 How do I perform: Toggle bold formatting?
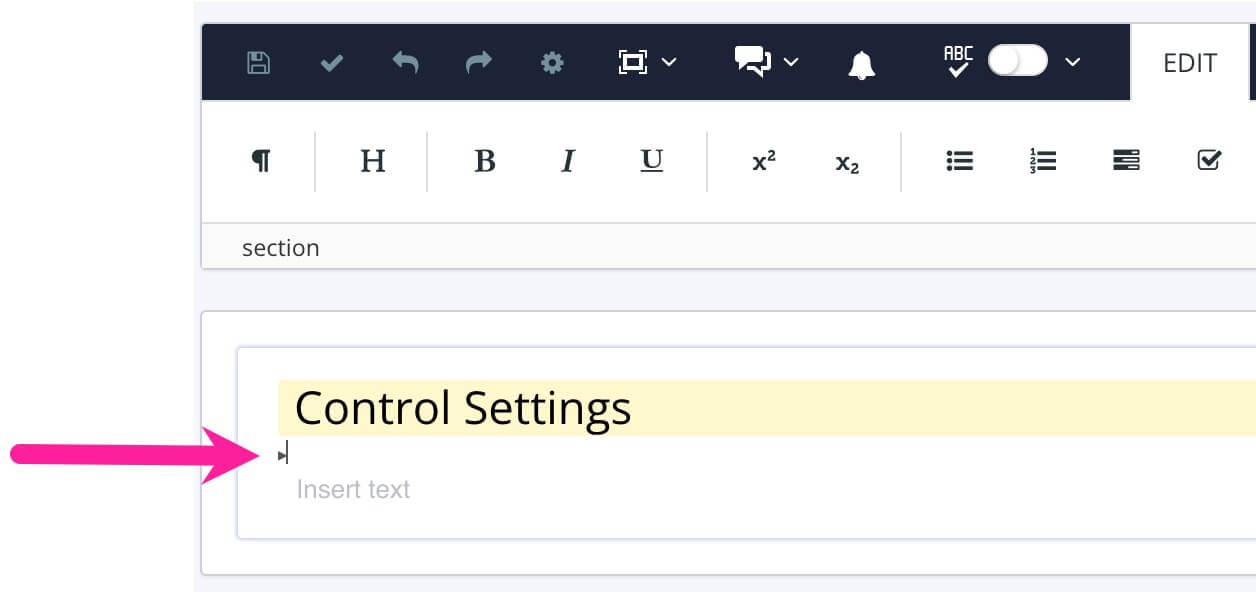[484, 161]
